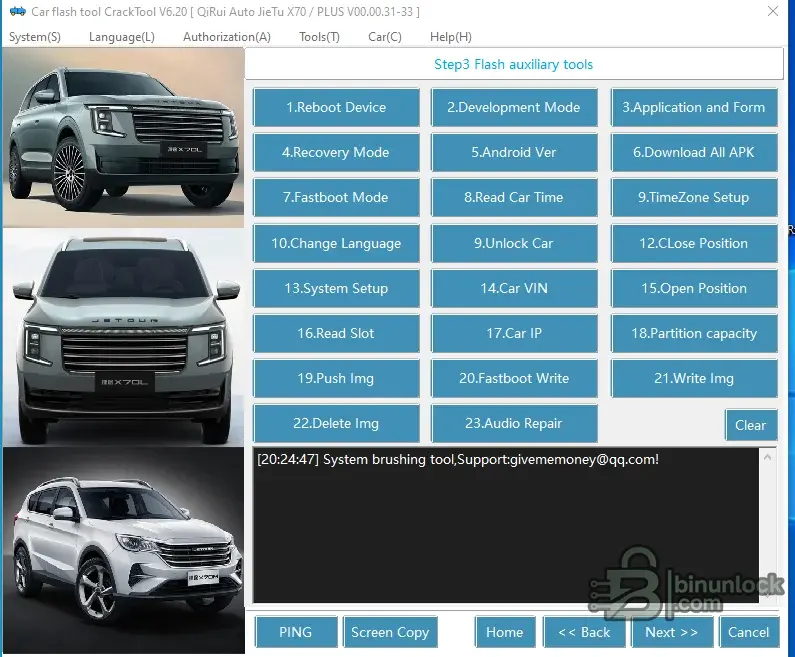Click 21.Write Img button
The height and width of the screenshot is (657, 795).
click(694, 379)
